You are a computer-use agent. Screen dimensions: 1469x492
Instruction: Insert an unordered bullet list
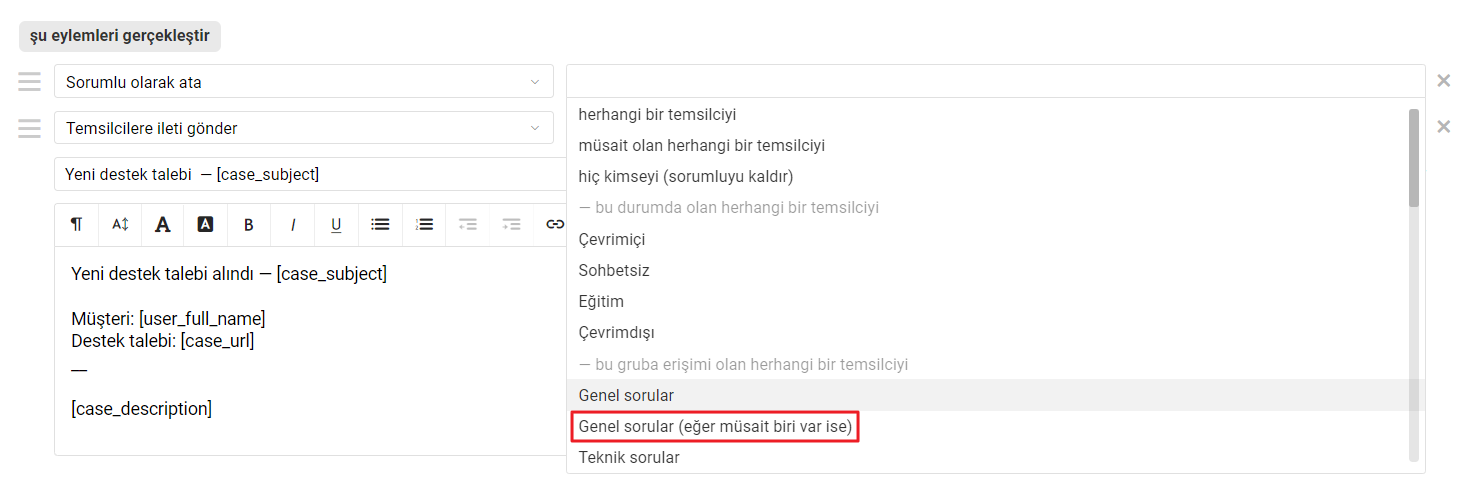click(380, 225)
